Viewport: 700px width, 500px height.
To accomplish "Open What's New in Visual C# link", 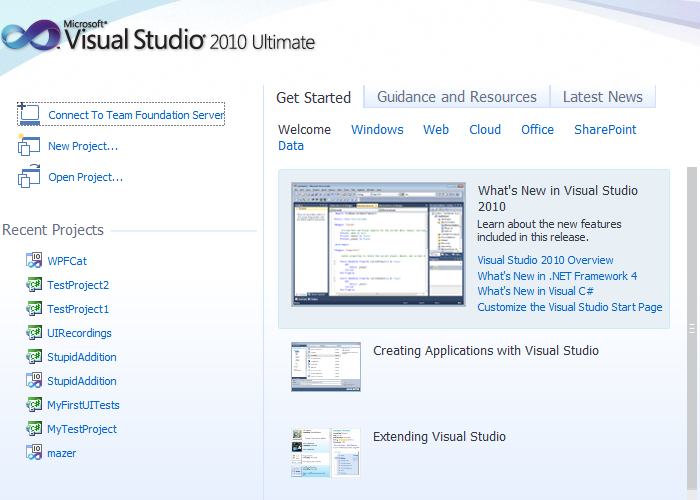I will 536,291.
